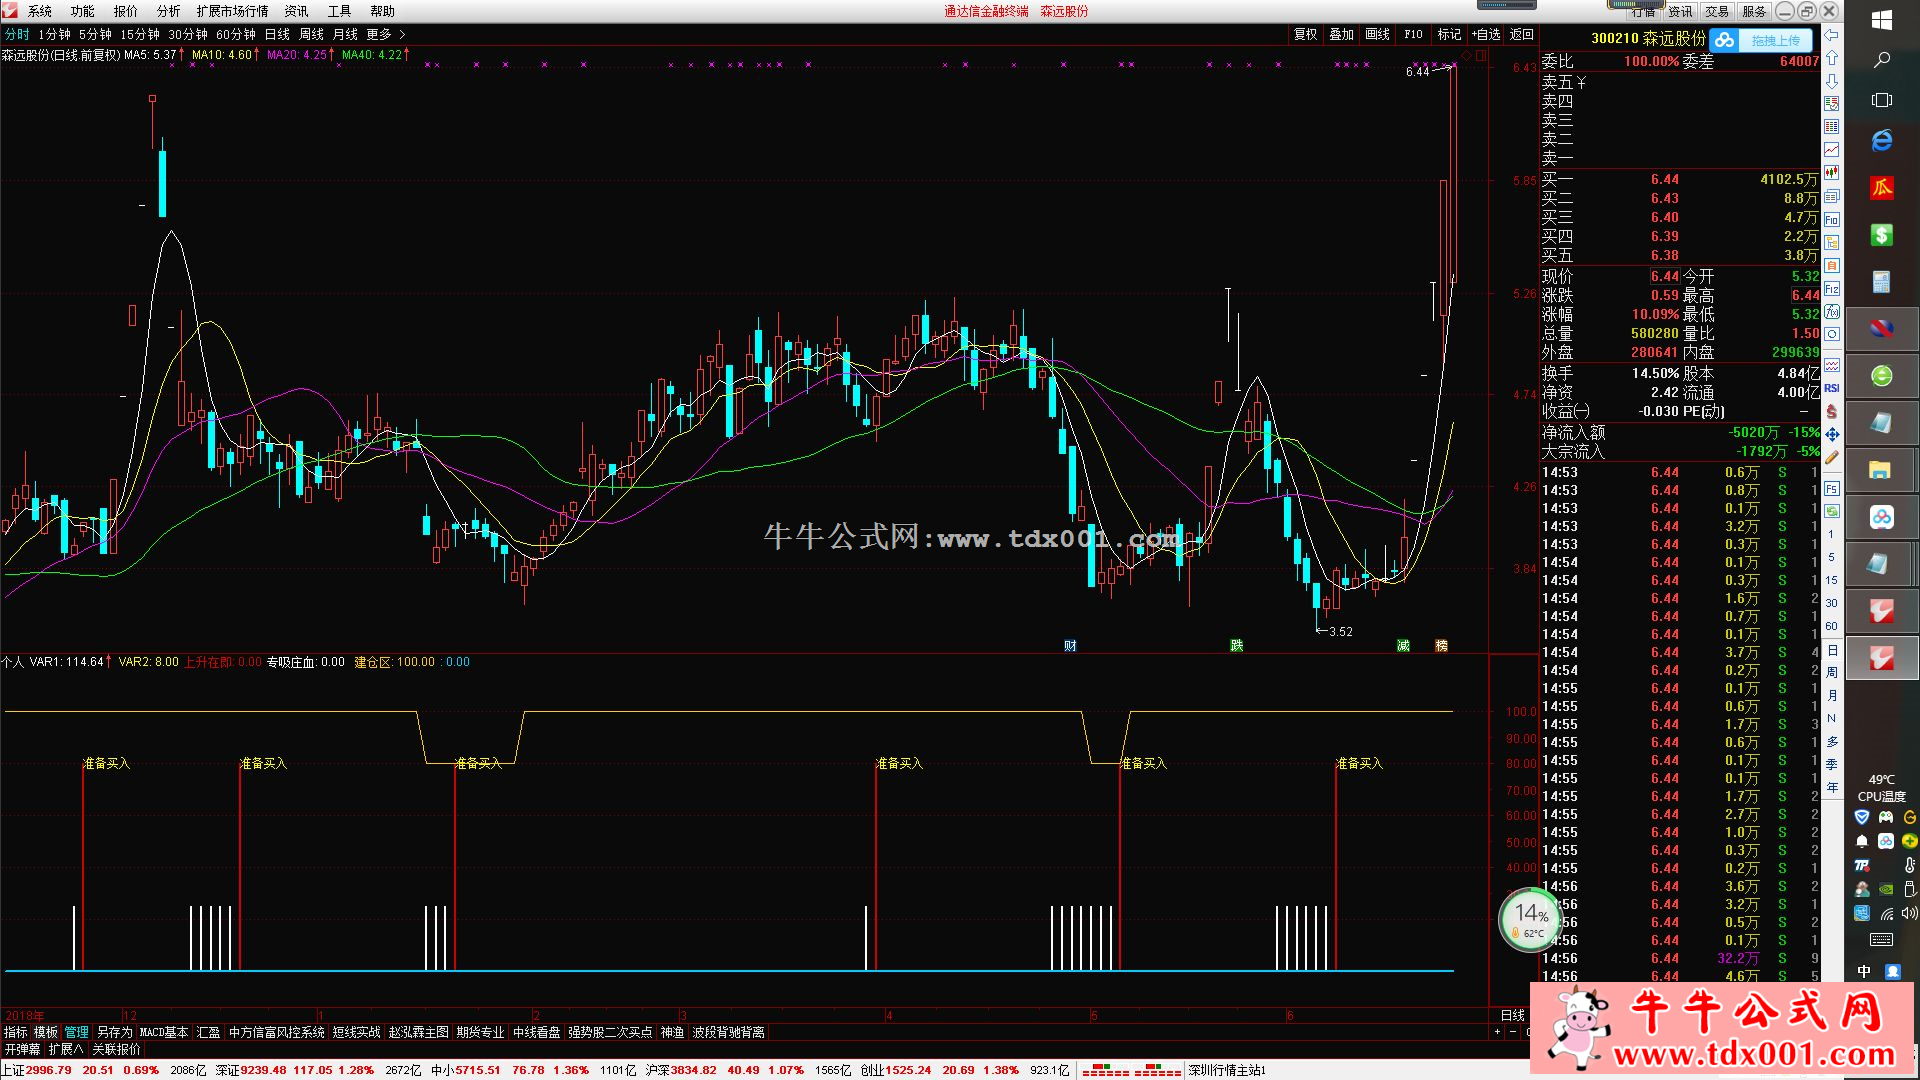Click the f(x) formula icon in sidebar

point(1831,312)
